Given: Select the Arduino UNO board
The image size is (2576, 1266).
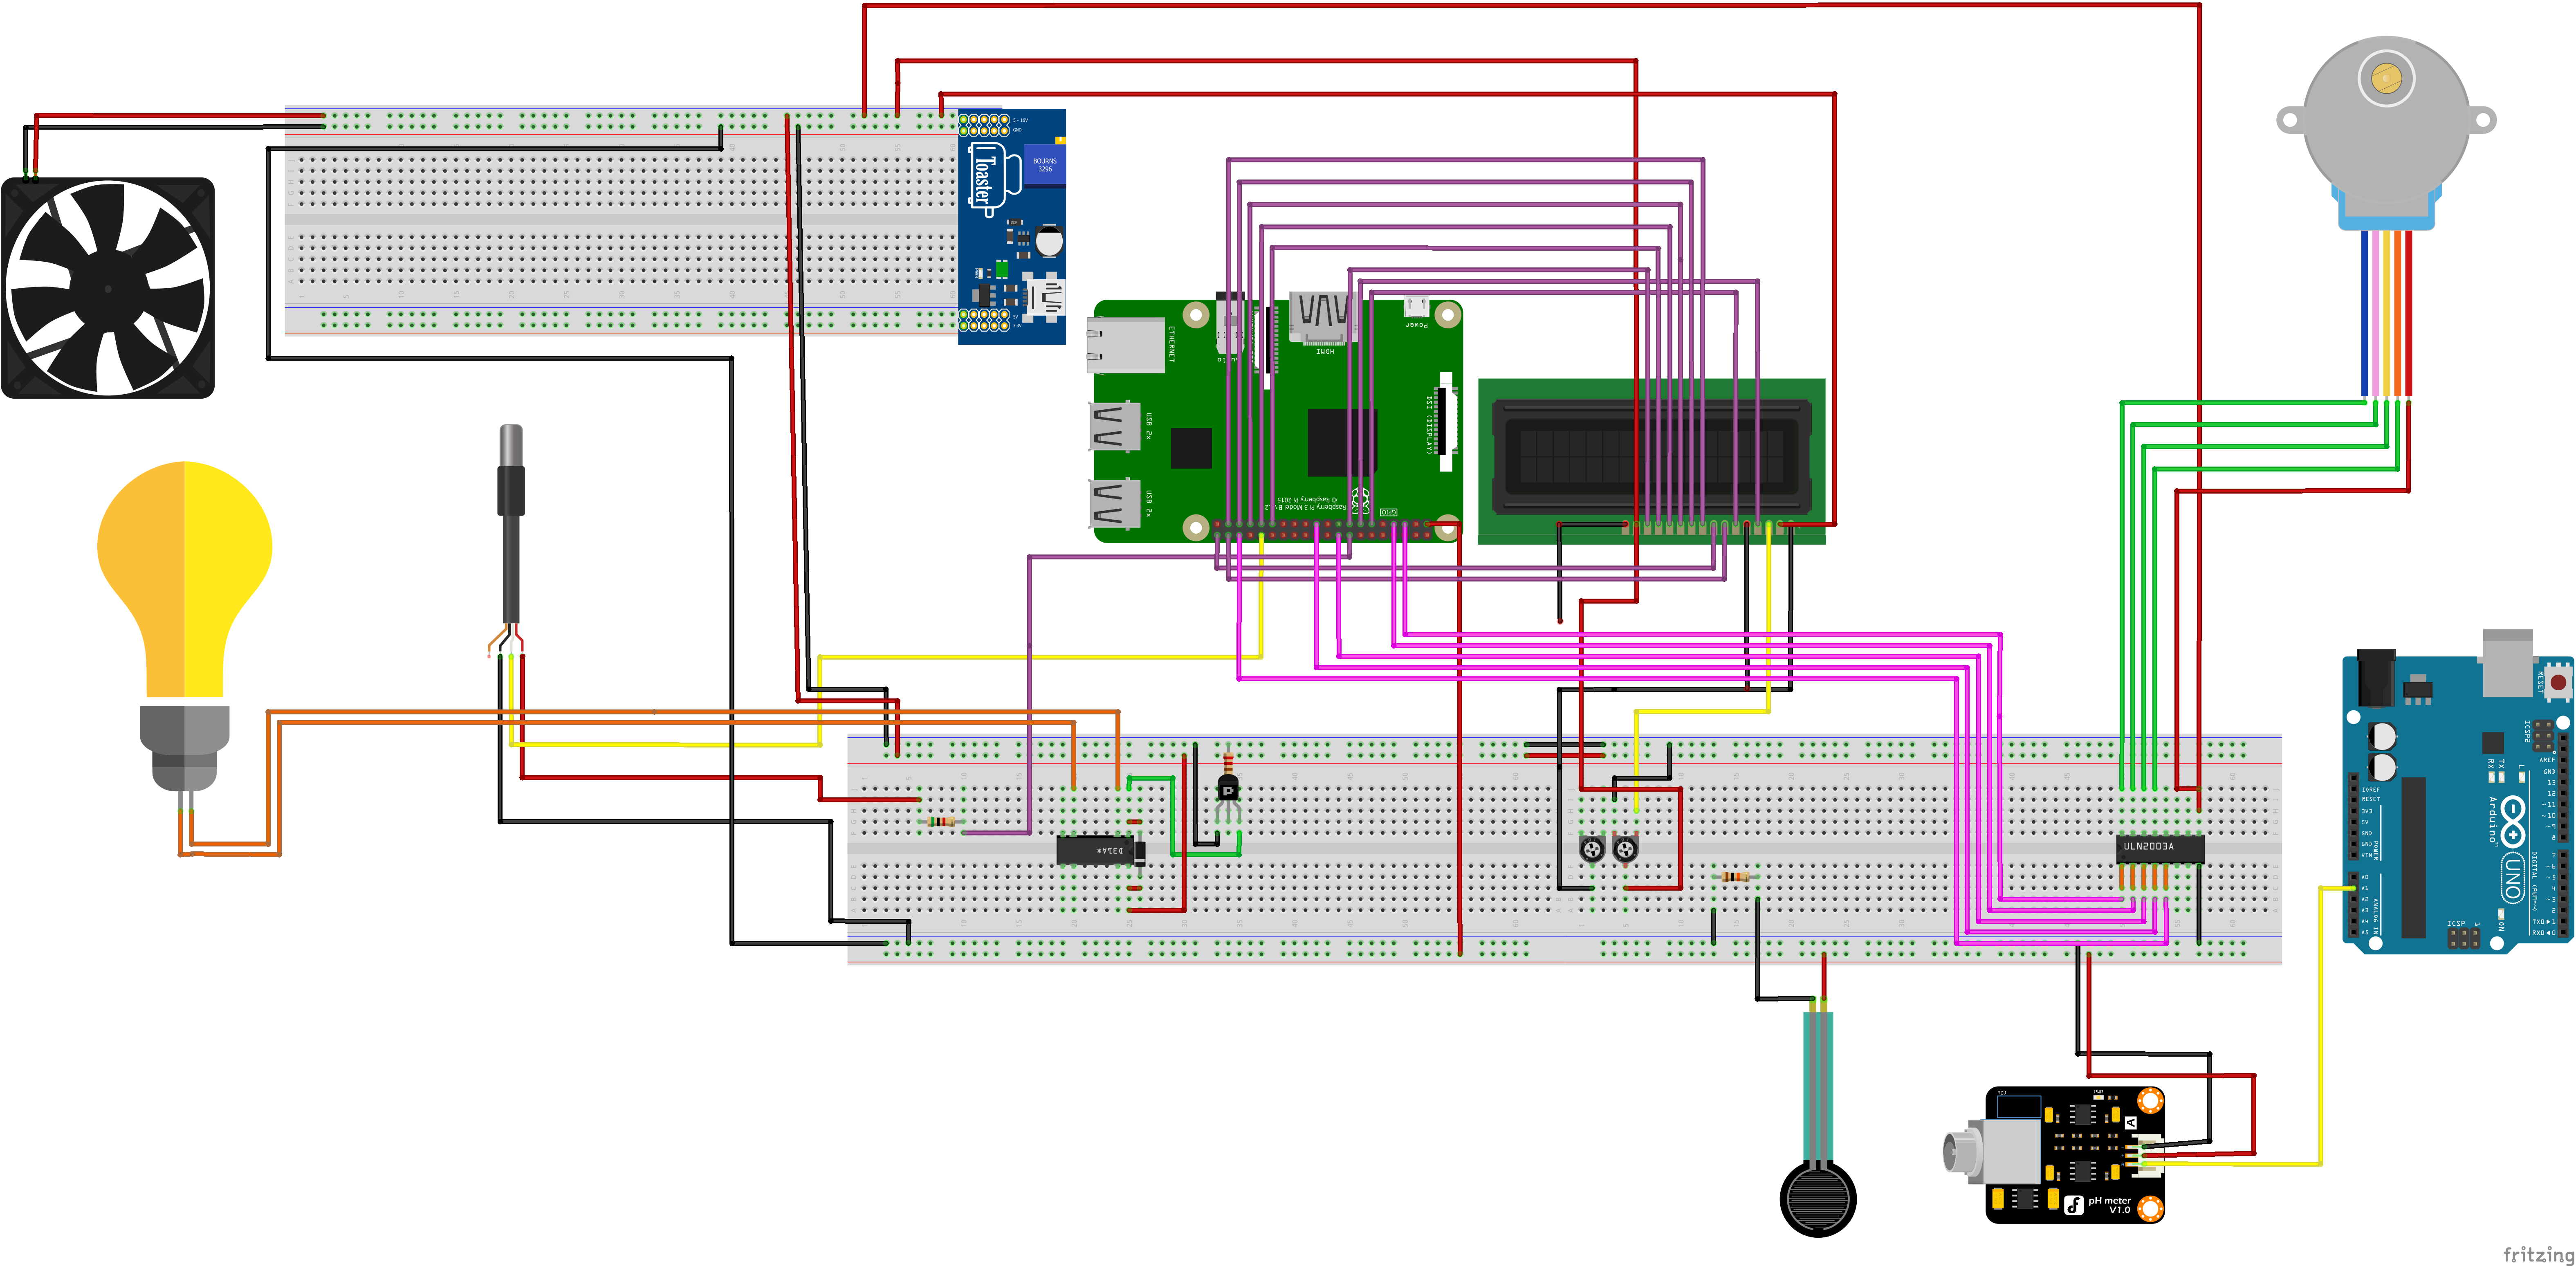Looking at the screenshot, I should point(2457,793).
